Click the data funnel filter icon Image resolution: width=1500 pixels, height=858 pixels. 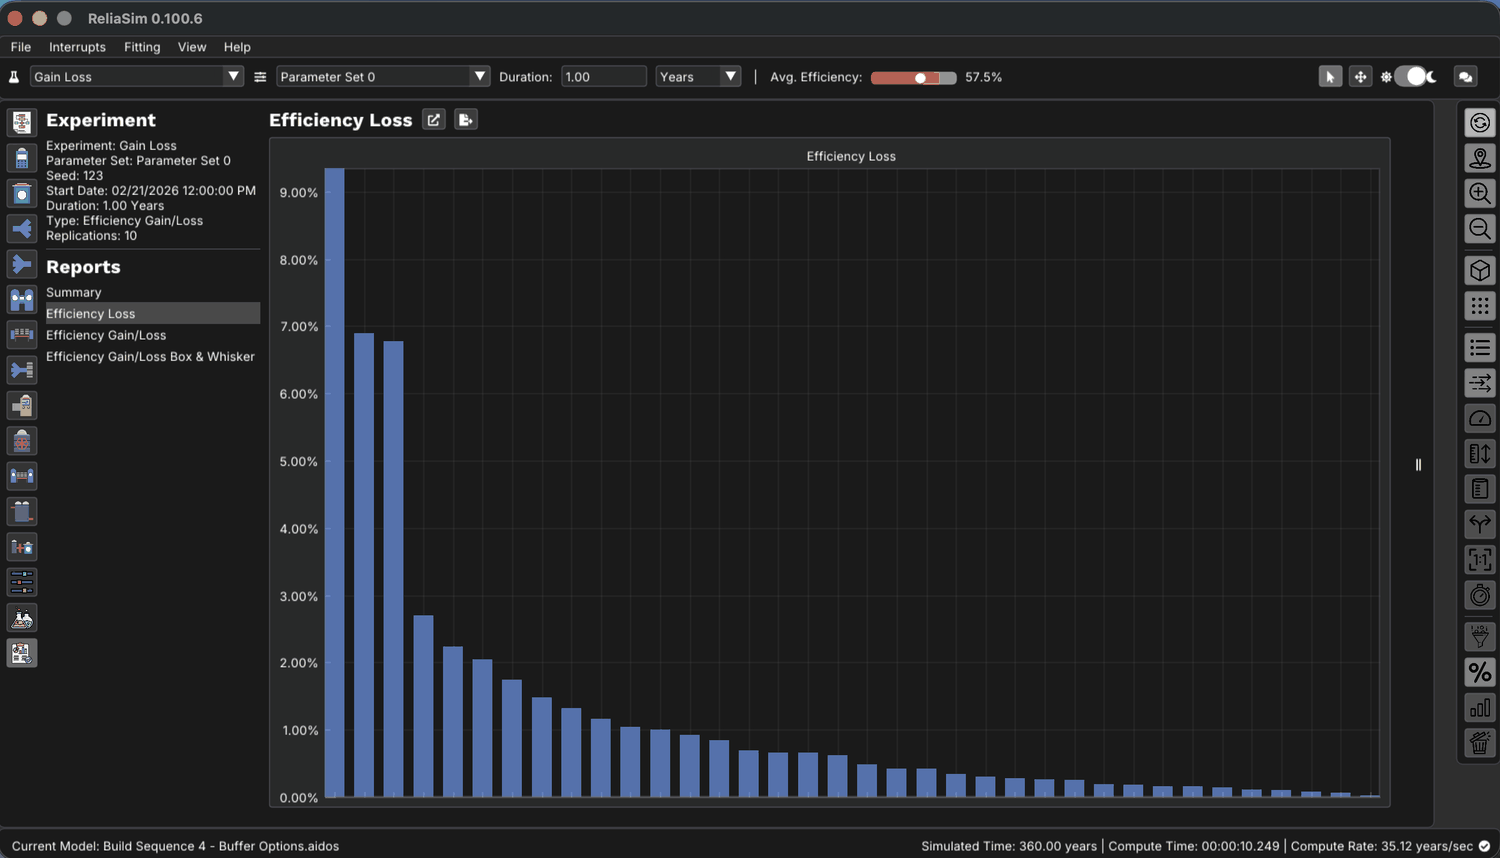coord(1480,637)
